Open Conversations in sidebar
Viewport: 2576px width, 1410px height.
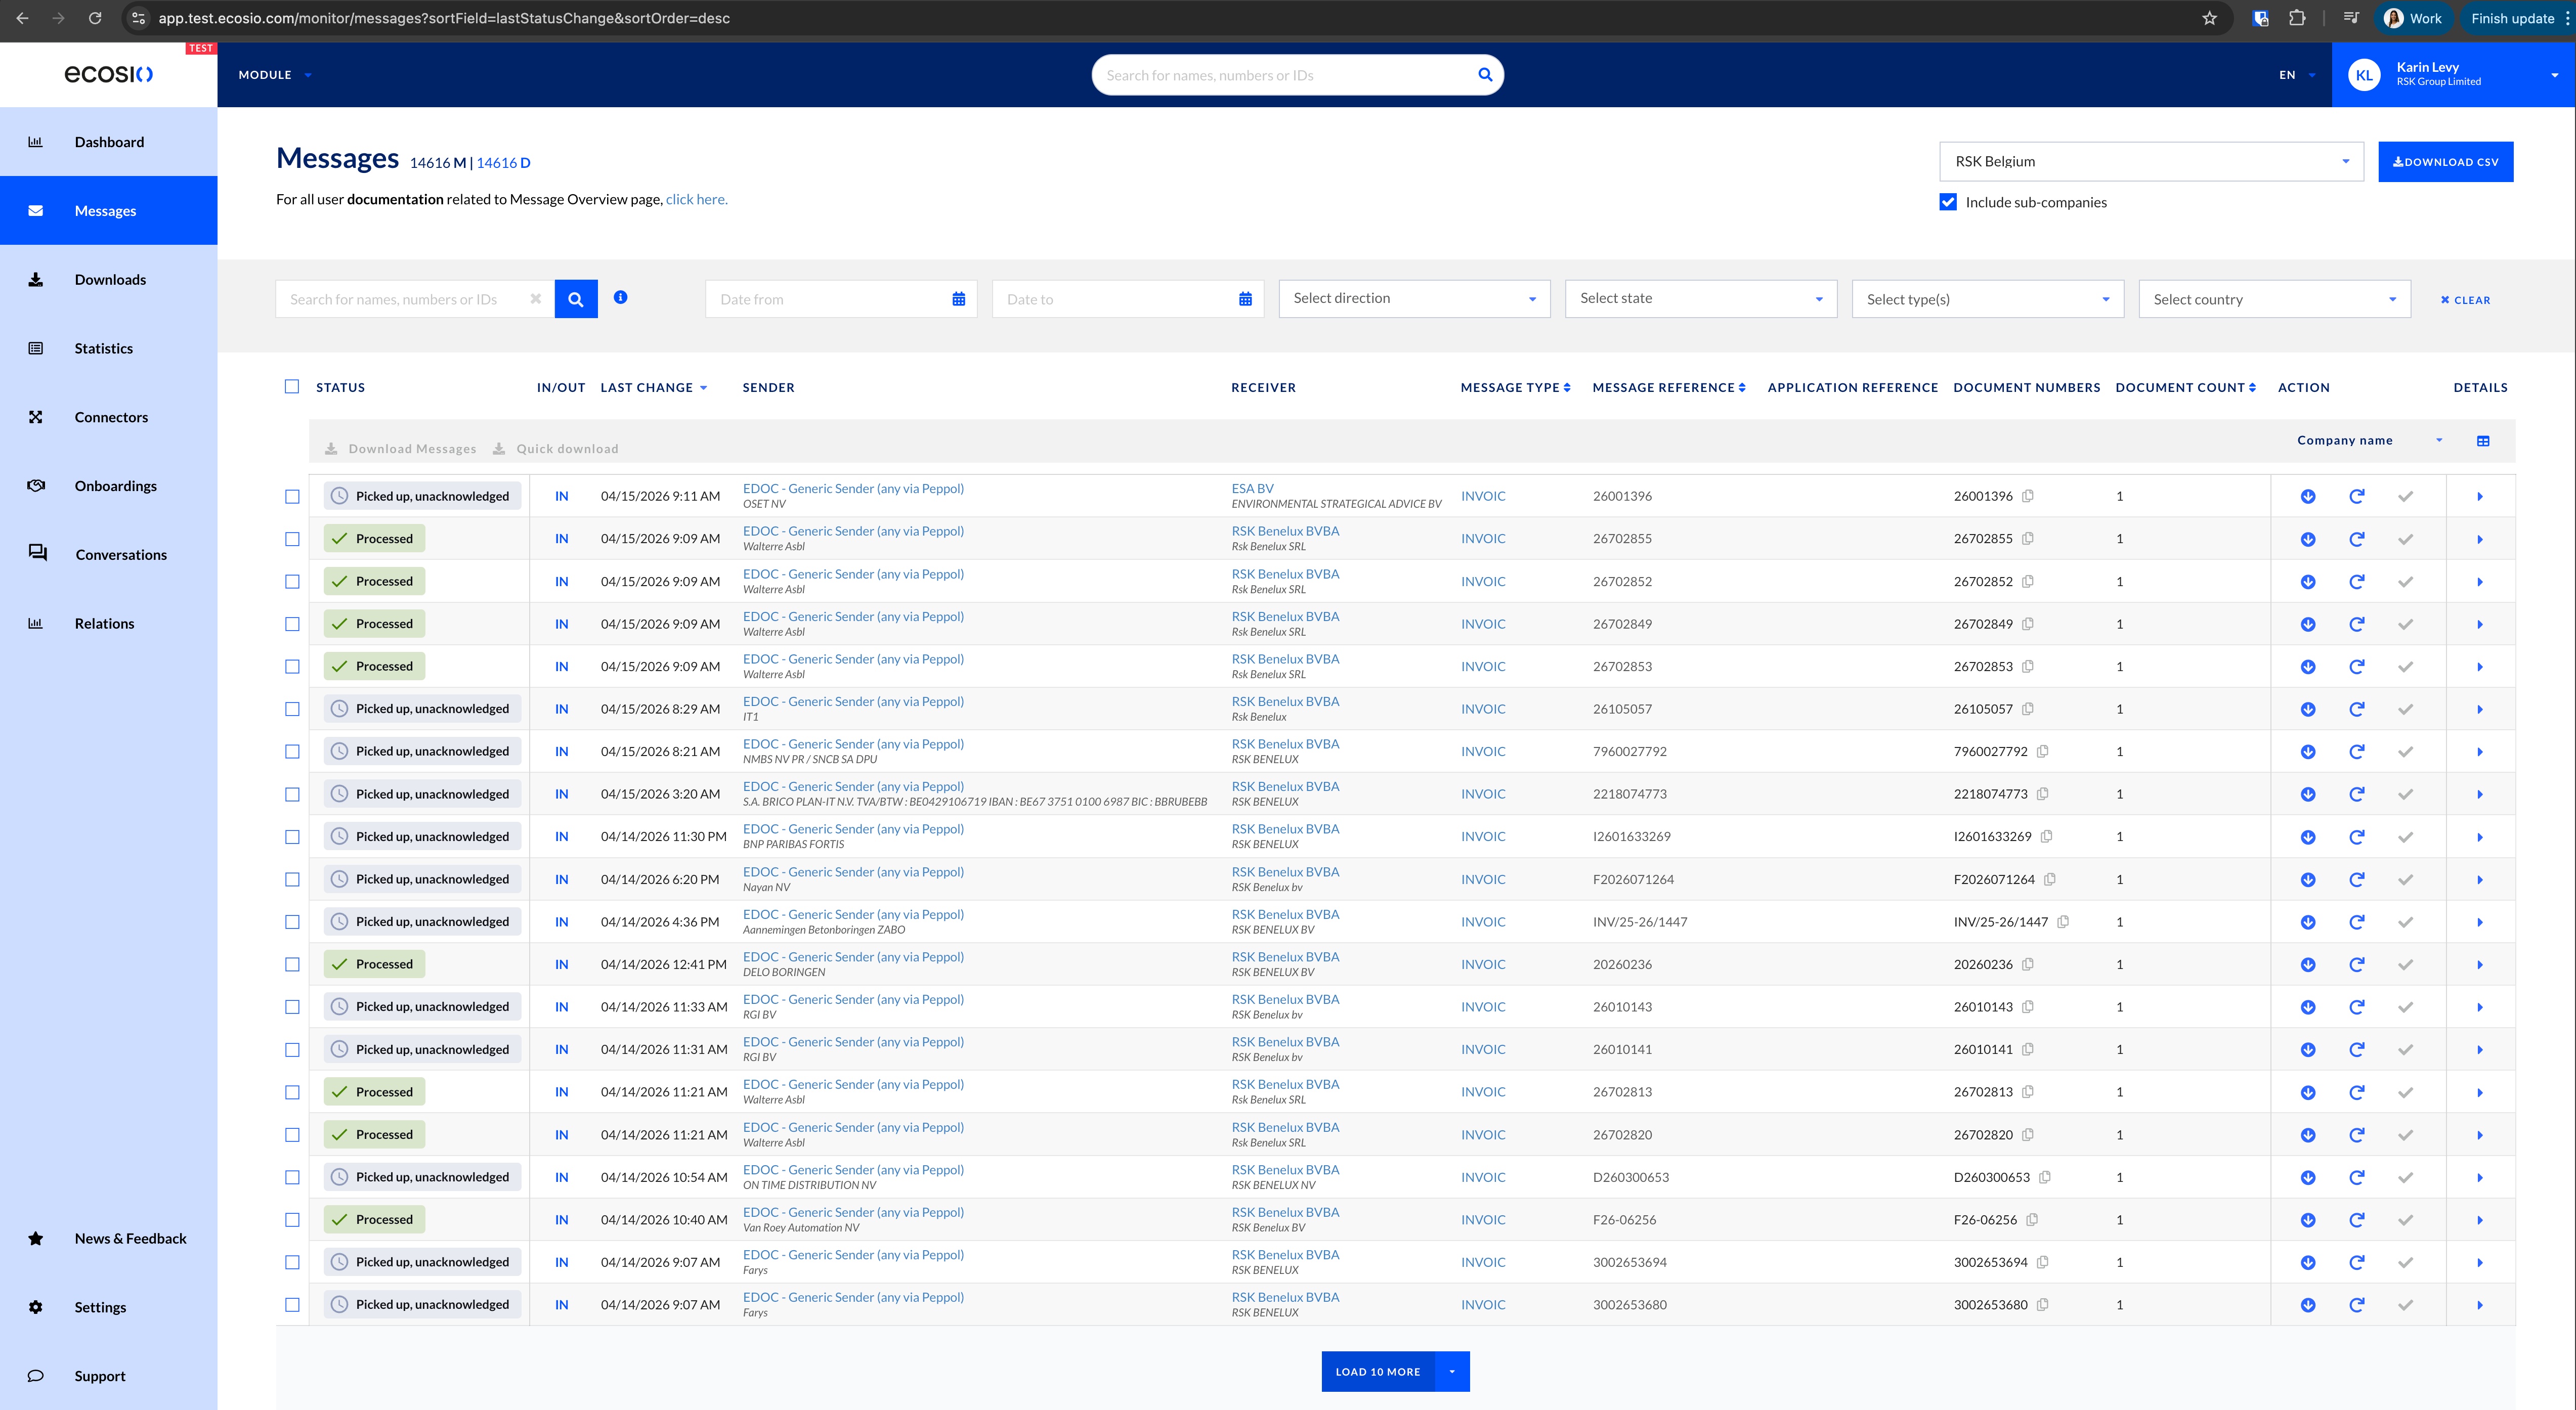pos(109,555)
